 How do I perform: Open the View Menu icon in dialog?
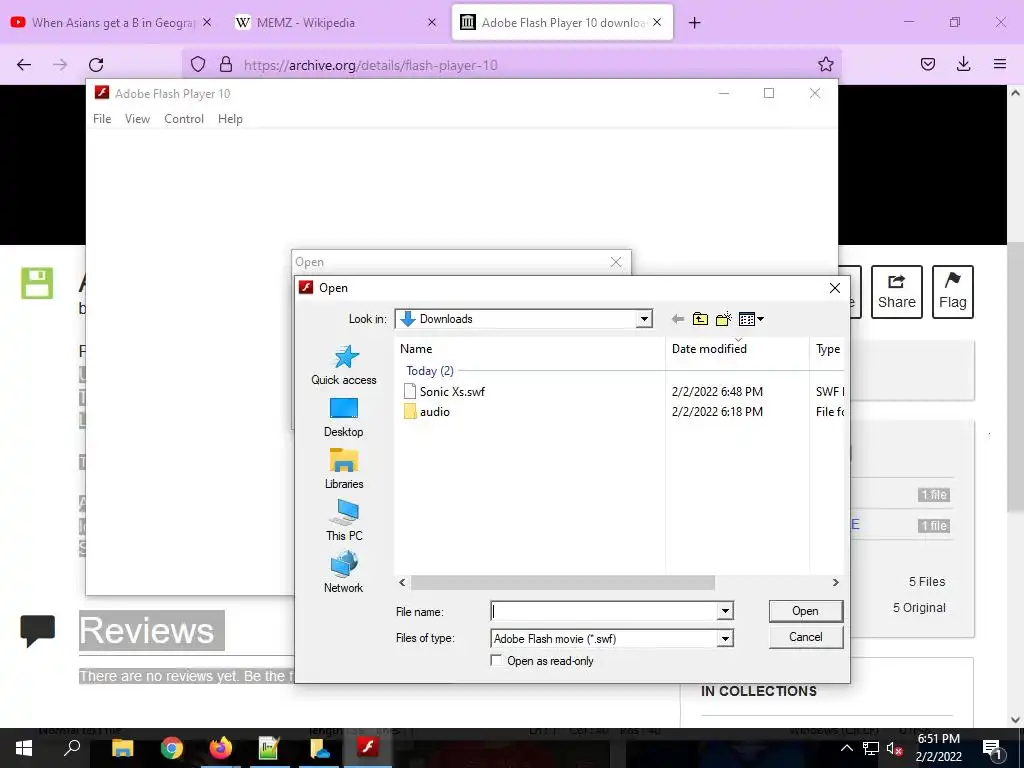coord(751,319)
